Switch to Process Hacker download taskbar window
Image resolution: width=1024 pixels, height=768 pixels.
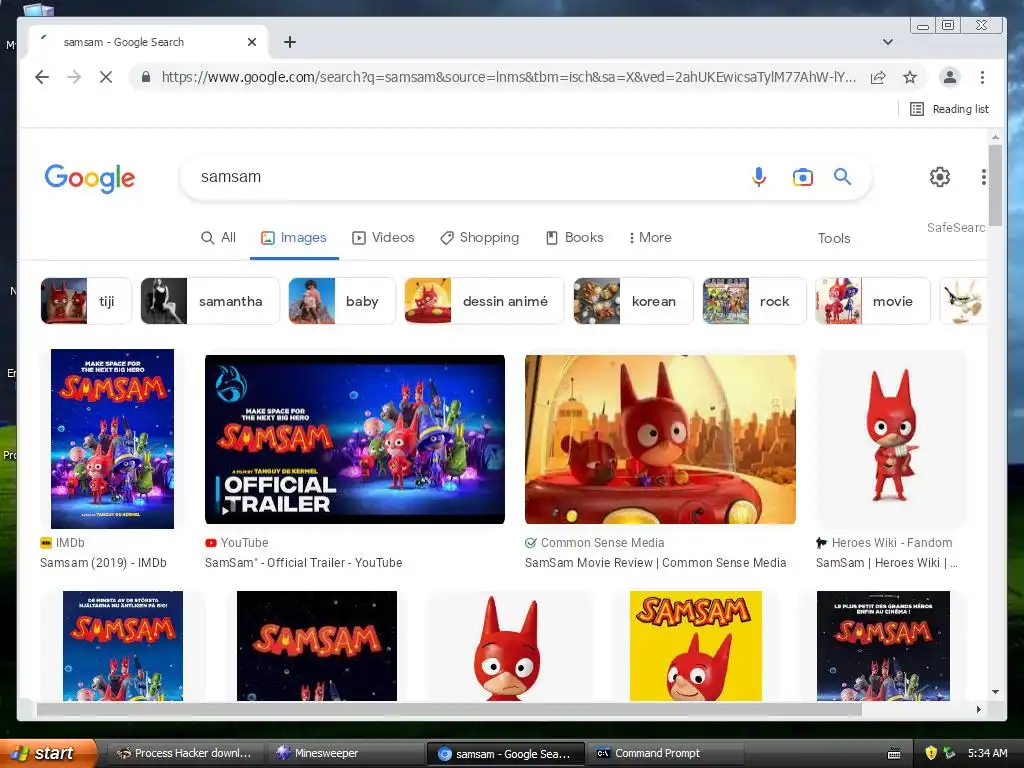click(184, 753)
